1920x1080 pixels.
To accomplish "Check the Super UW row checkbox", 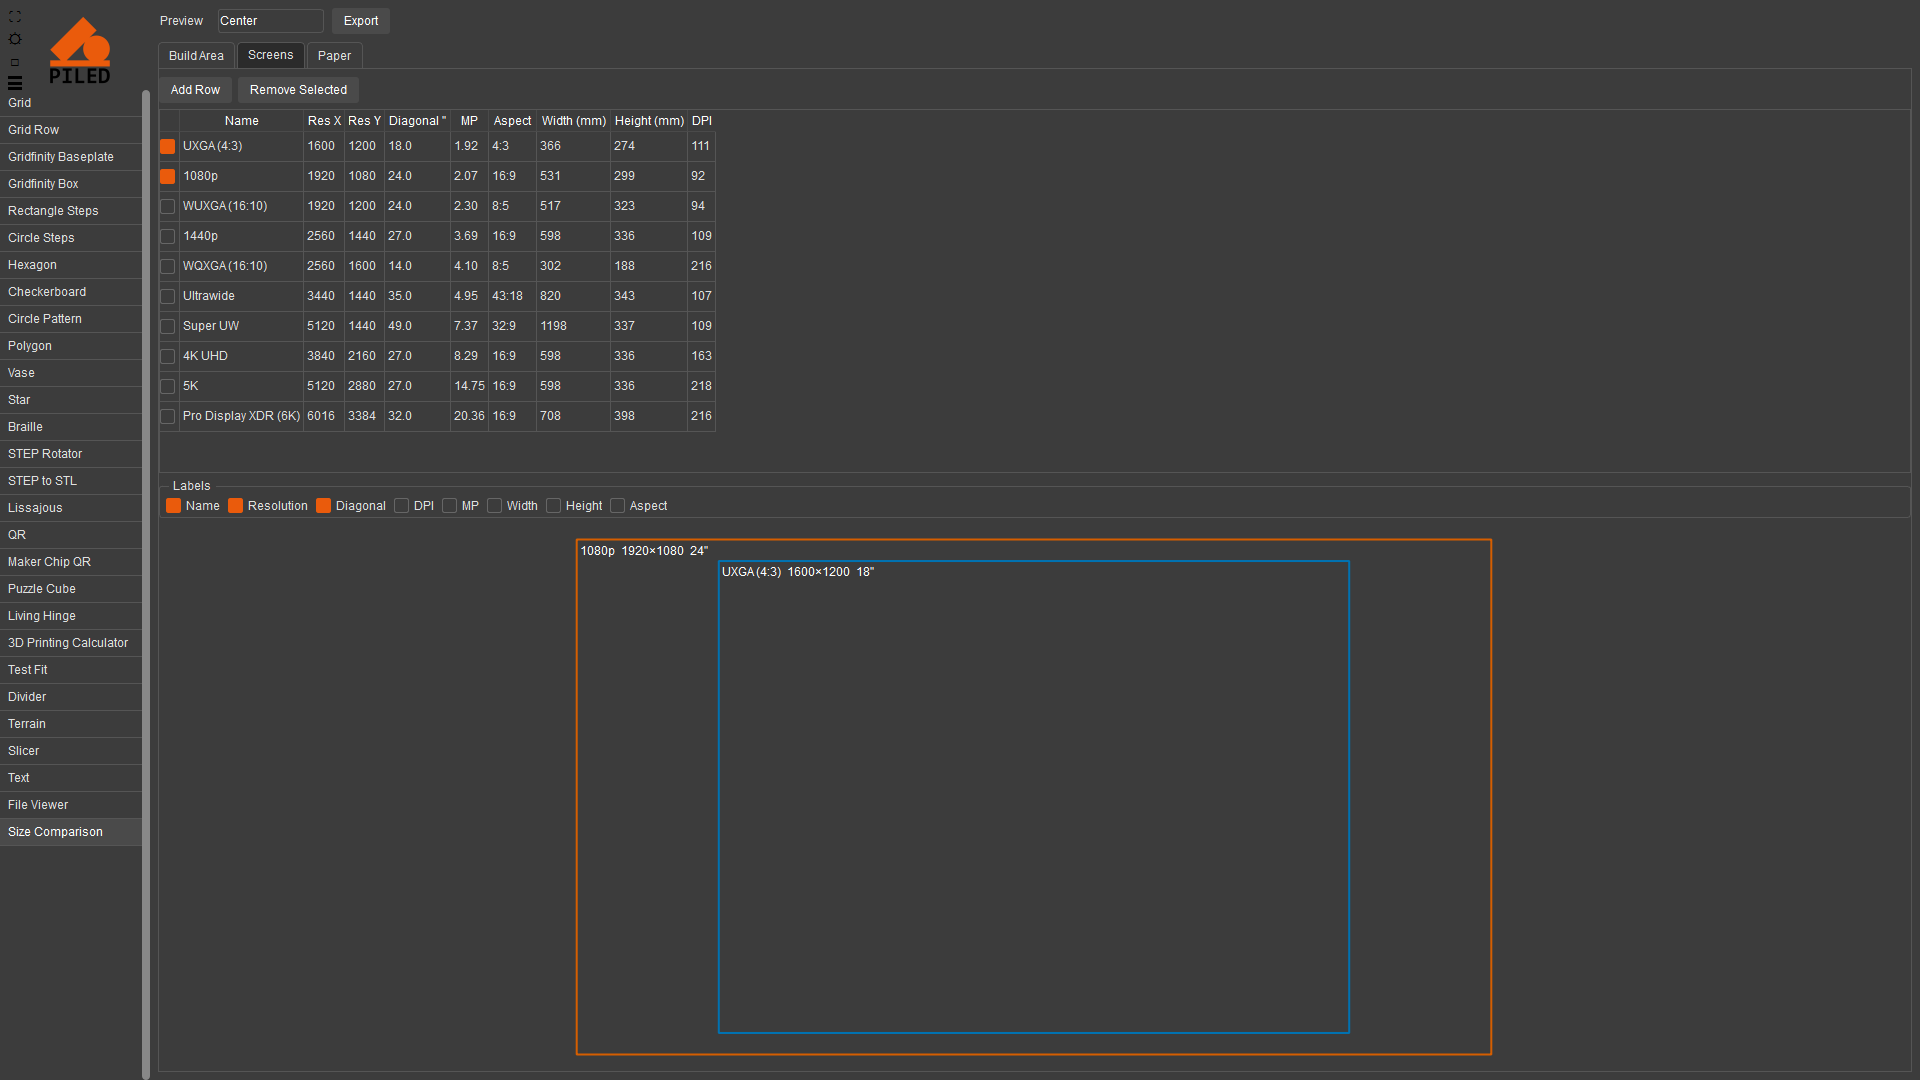I will (168, 327).
